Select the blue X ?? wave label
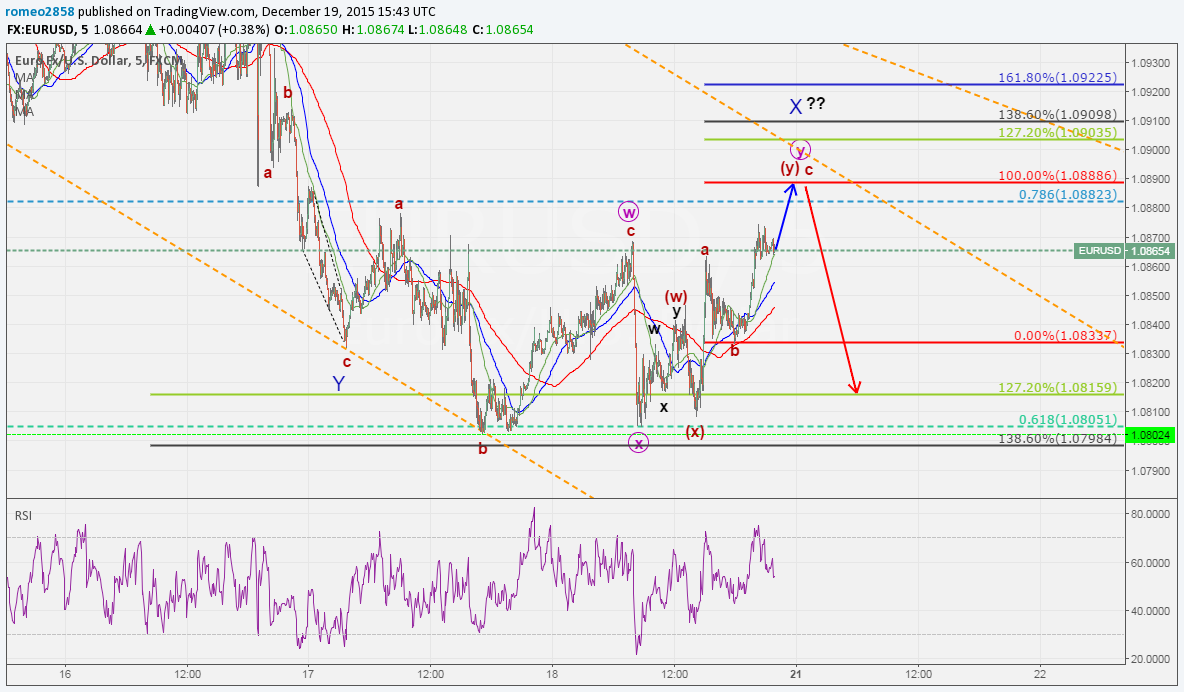1184x692 pixels. tap(806, 105)
